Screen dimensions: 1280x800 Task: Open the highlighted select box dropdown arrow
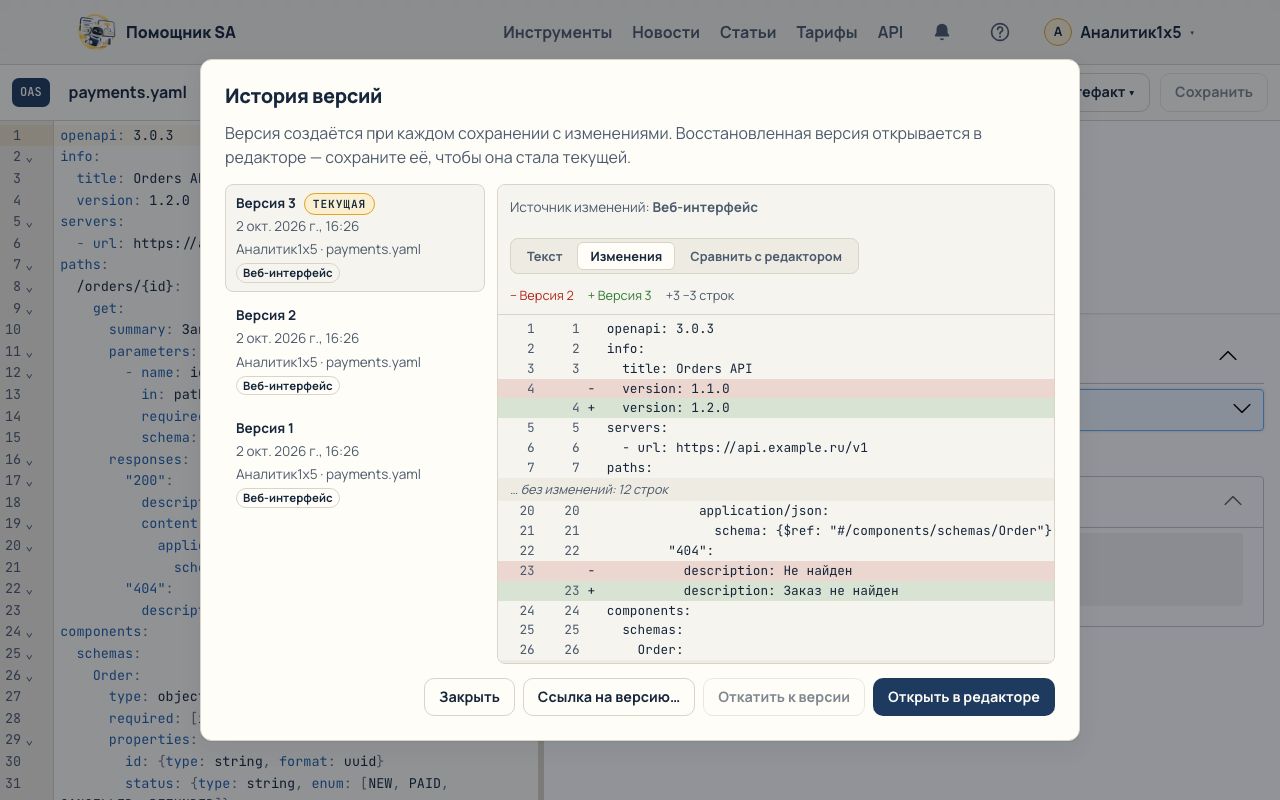click(1241, 409)
